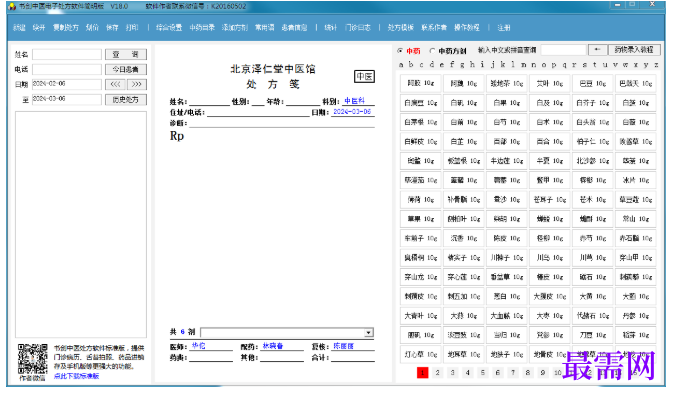The height and width of the screenshot is (397, 674).
Task: Click 划价 in the top toolbar
Action: (x=92, y=27)
